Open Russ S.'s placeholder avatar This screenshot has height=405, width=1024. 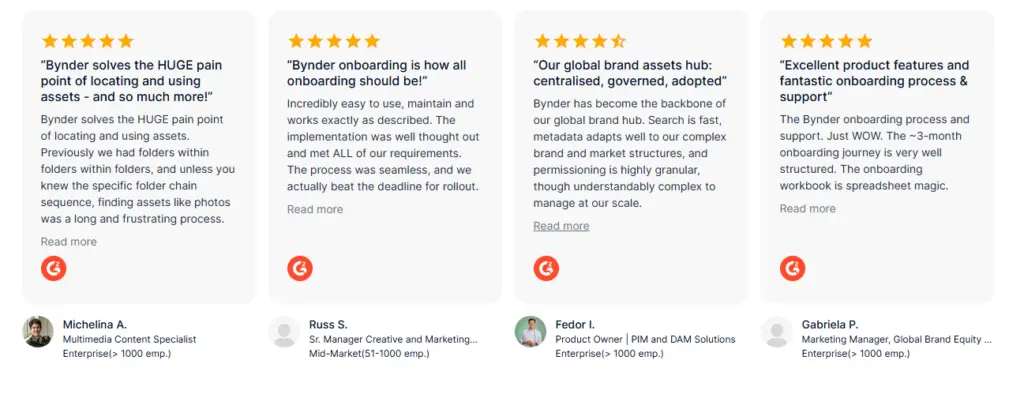(x=285, y=332)
